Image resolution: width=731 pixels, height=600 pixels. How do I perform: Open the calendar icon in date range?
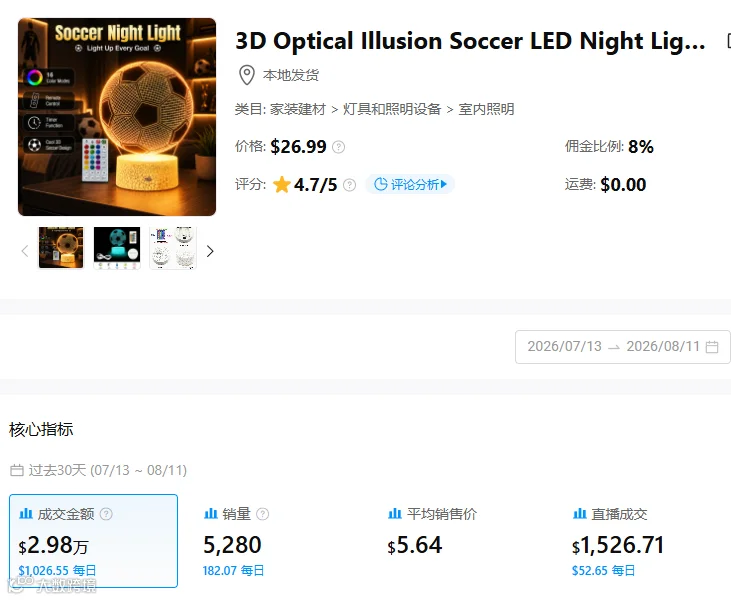coord(712,347)
